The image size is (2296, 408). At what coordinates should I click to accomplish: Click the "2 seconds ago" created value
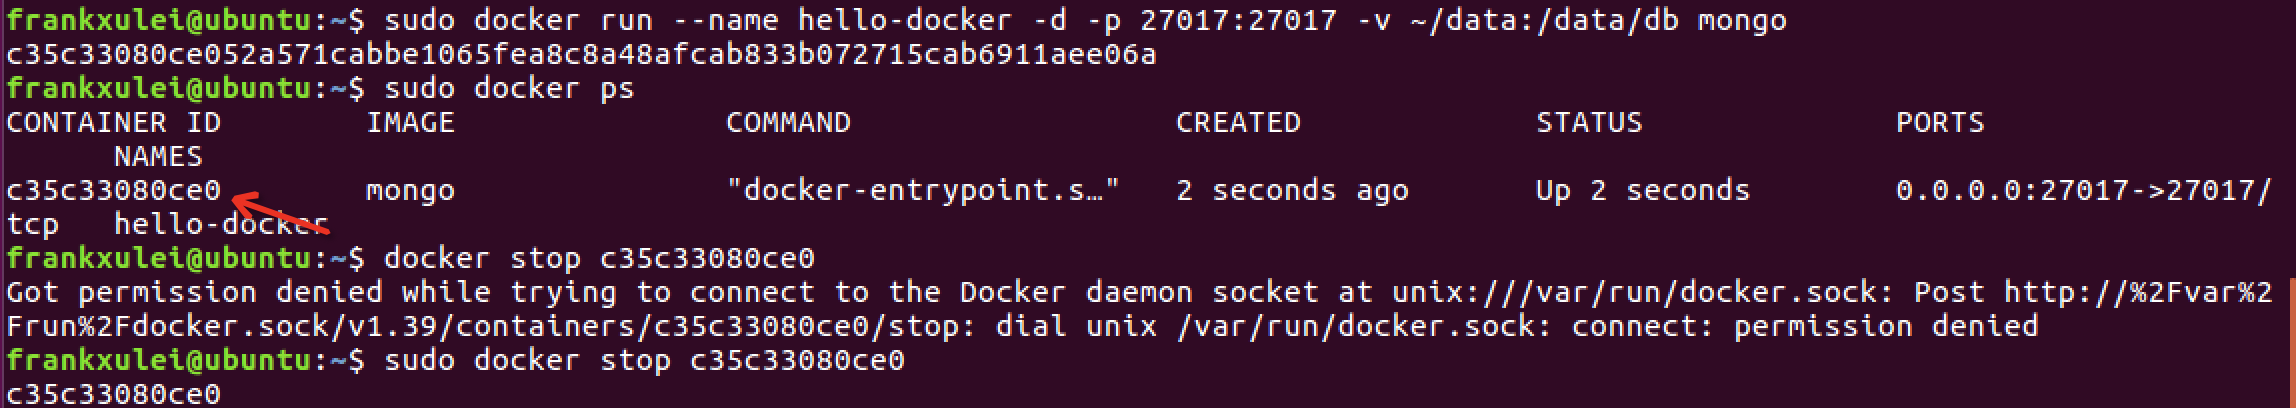(x=1292, y=191)
